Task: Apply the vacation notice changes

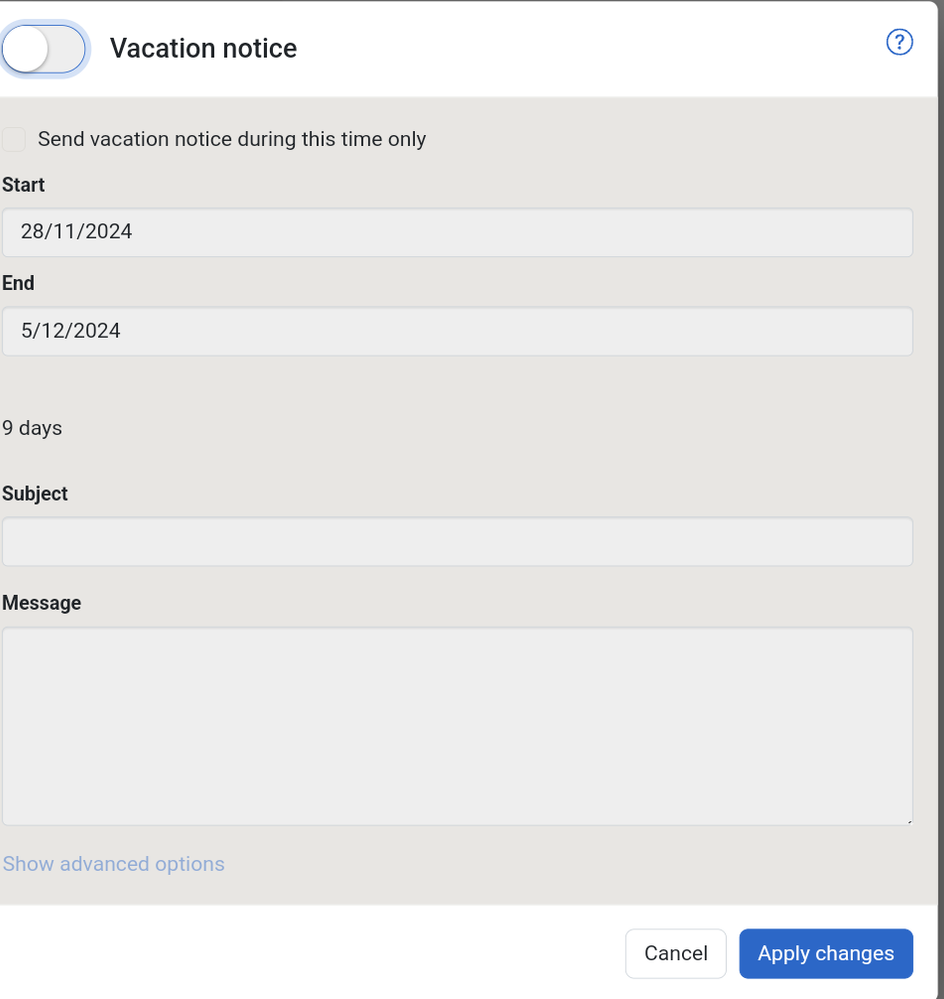Action: 825,953
